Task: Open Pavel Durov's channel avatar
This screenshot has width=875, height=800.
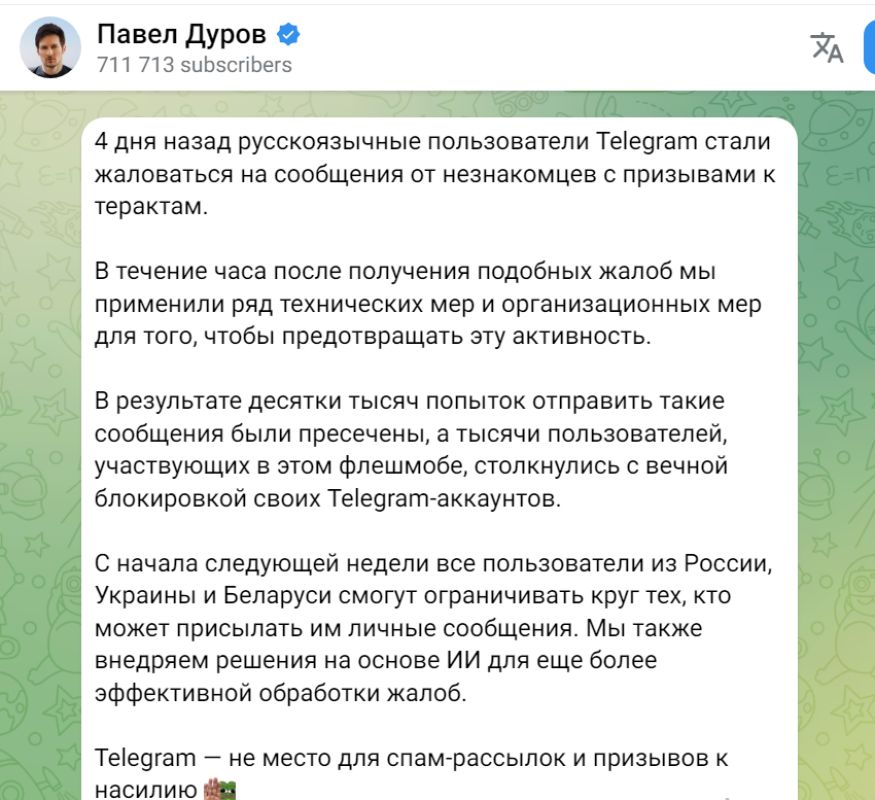Action: point(50,46)
